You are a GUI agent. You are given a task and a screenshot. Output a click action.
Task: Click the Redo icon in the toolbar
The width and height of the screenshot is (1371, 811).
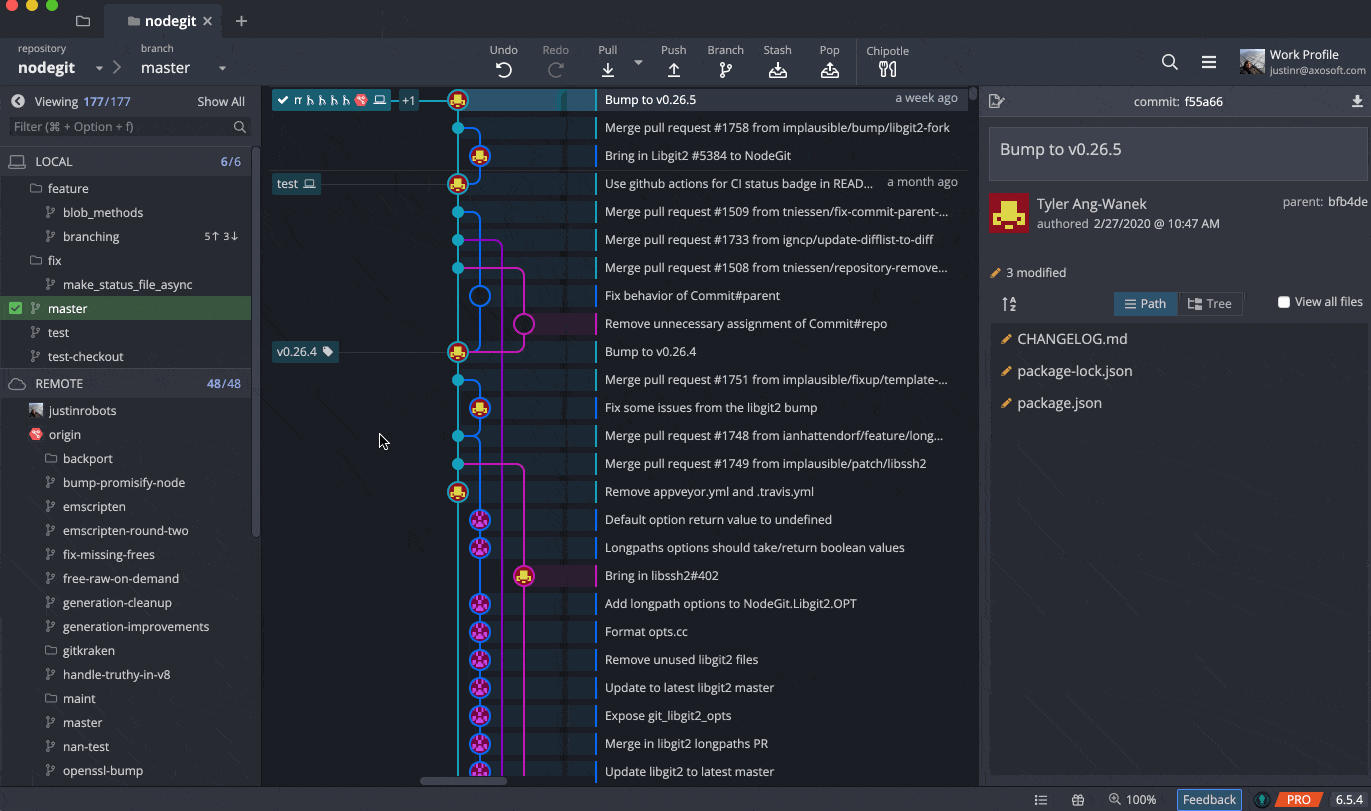click(x=556, y=69)
